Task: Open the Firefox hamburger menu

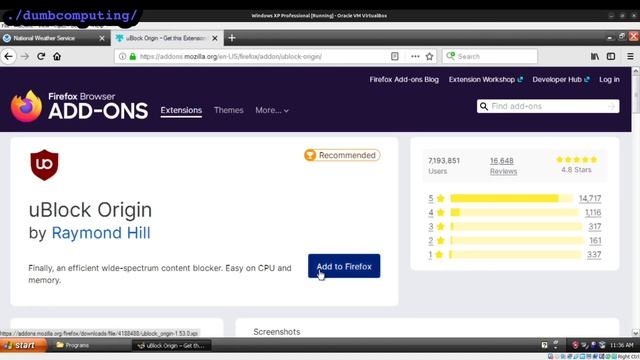Action: coord(630,56)
